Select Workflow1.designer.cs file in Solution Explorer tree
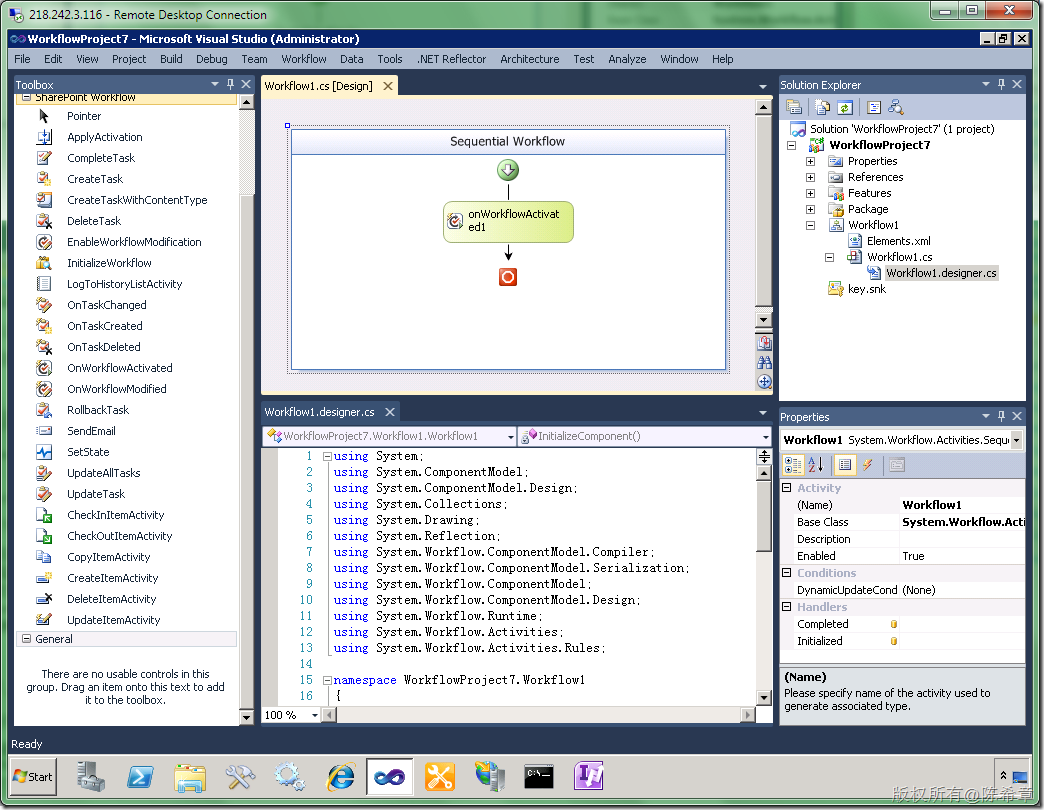The height and width of the screenshot is (810, 1044). [x=941, y=273]
